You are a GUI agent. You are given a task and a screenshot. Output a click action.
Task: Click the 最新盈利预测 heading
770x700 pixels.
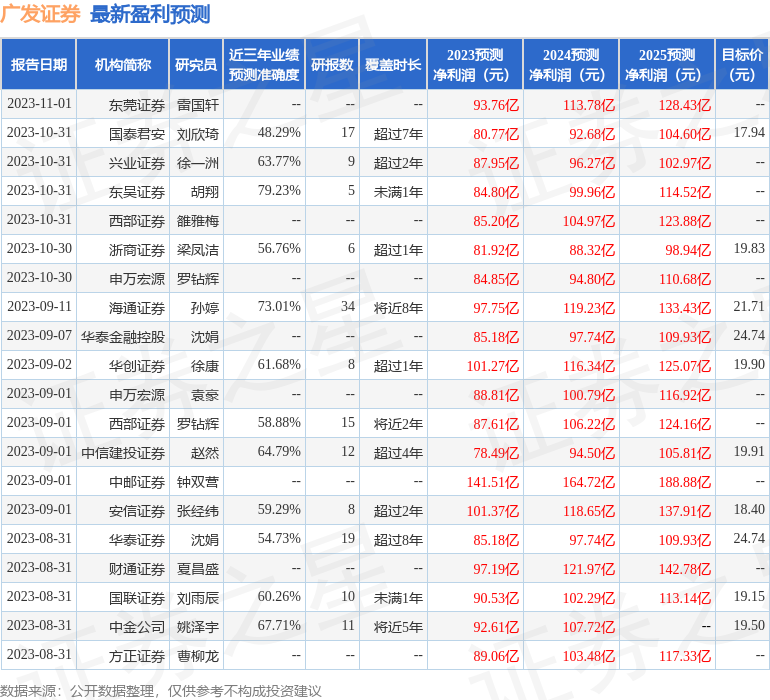[150, 14]
